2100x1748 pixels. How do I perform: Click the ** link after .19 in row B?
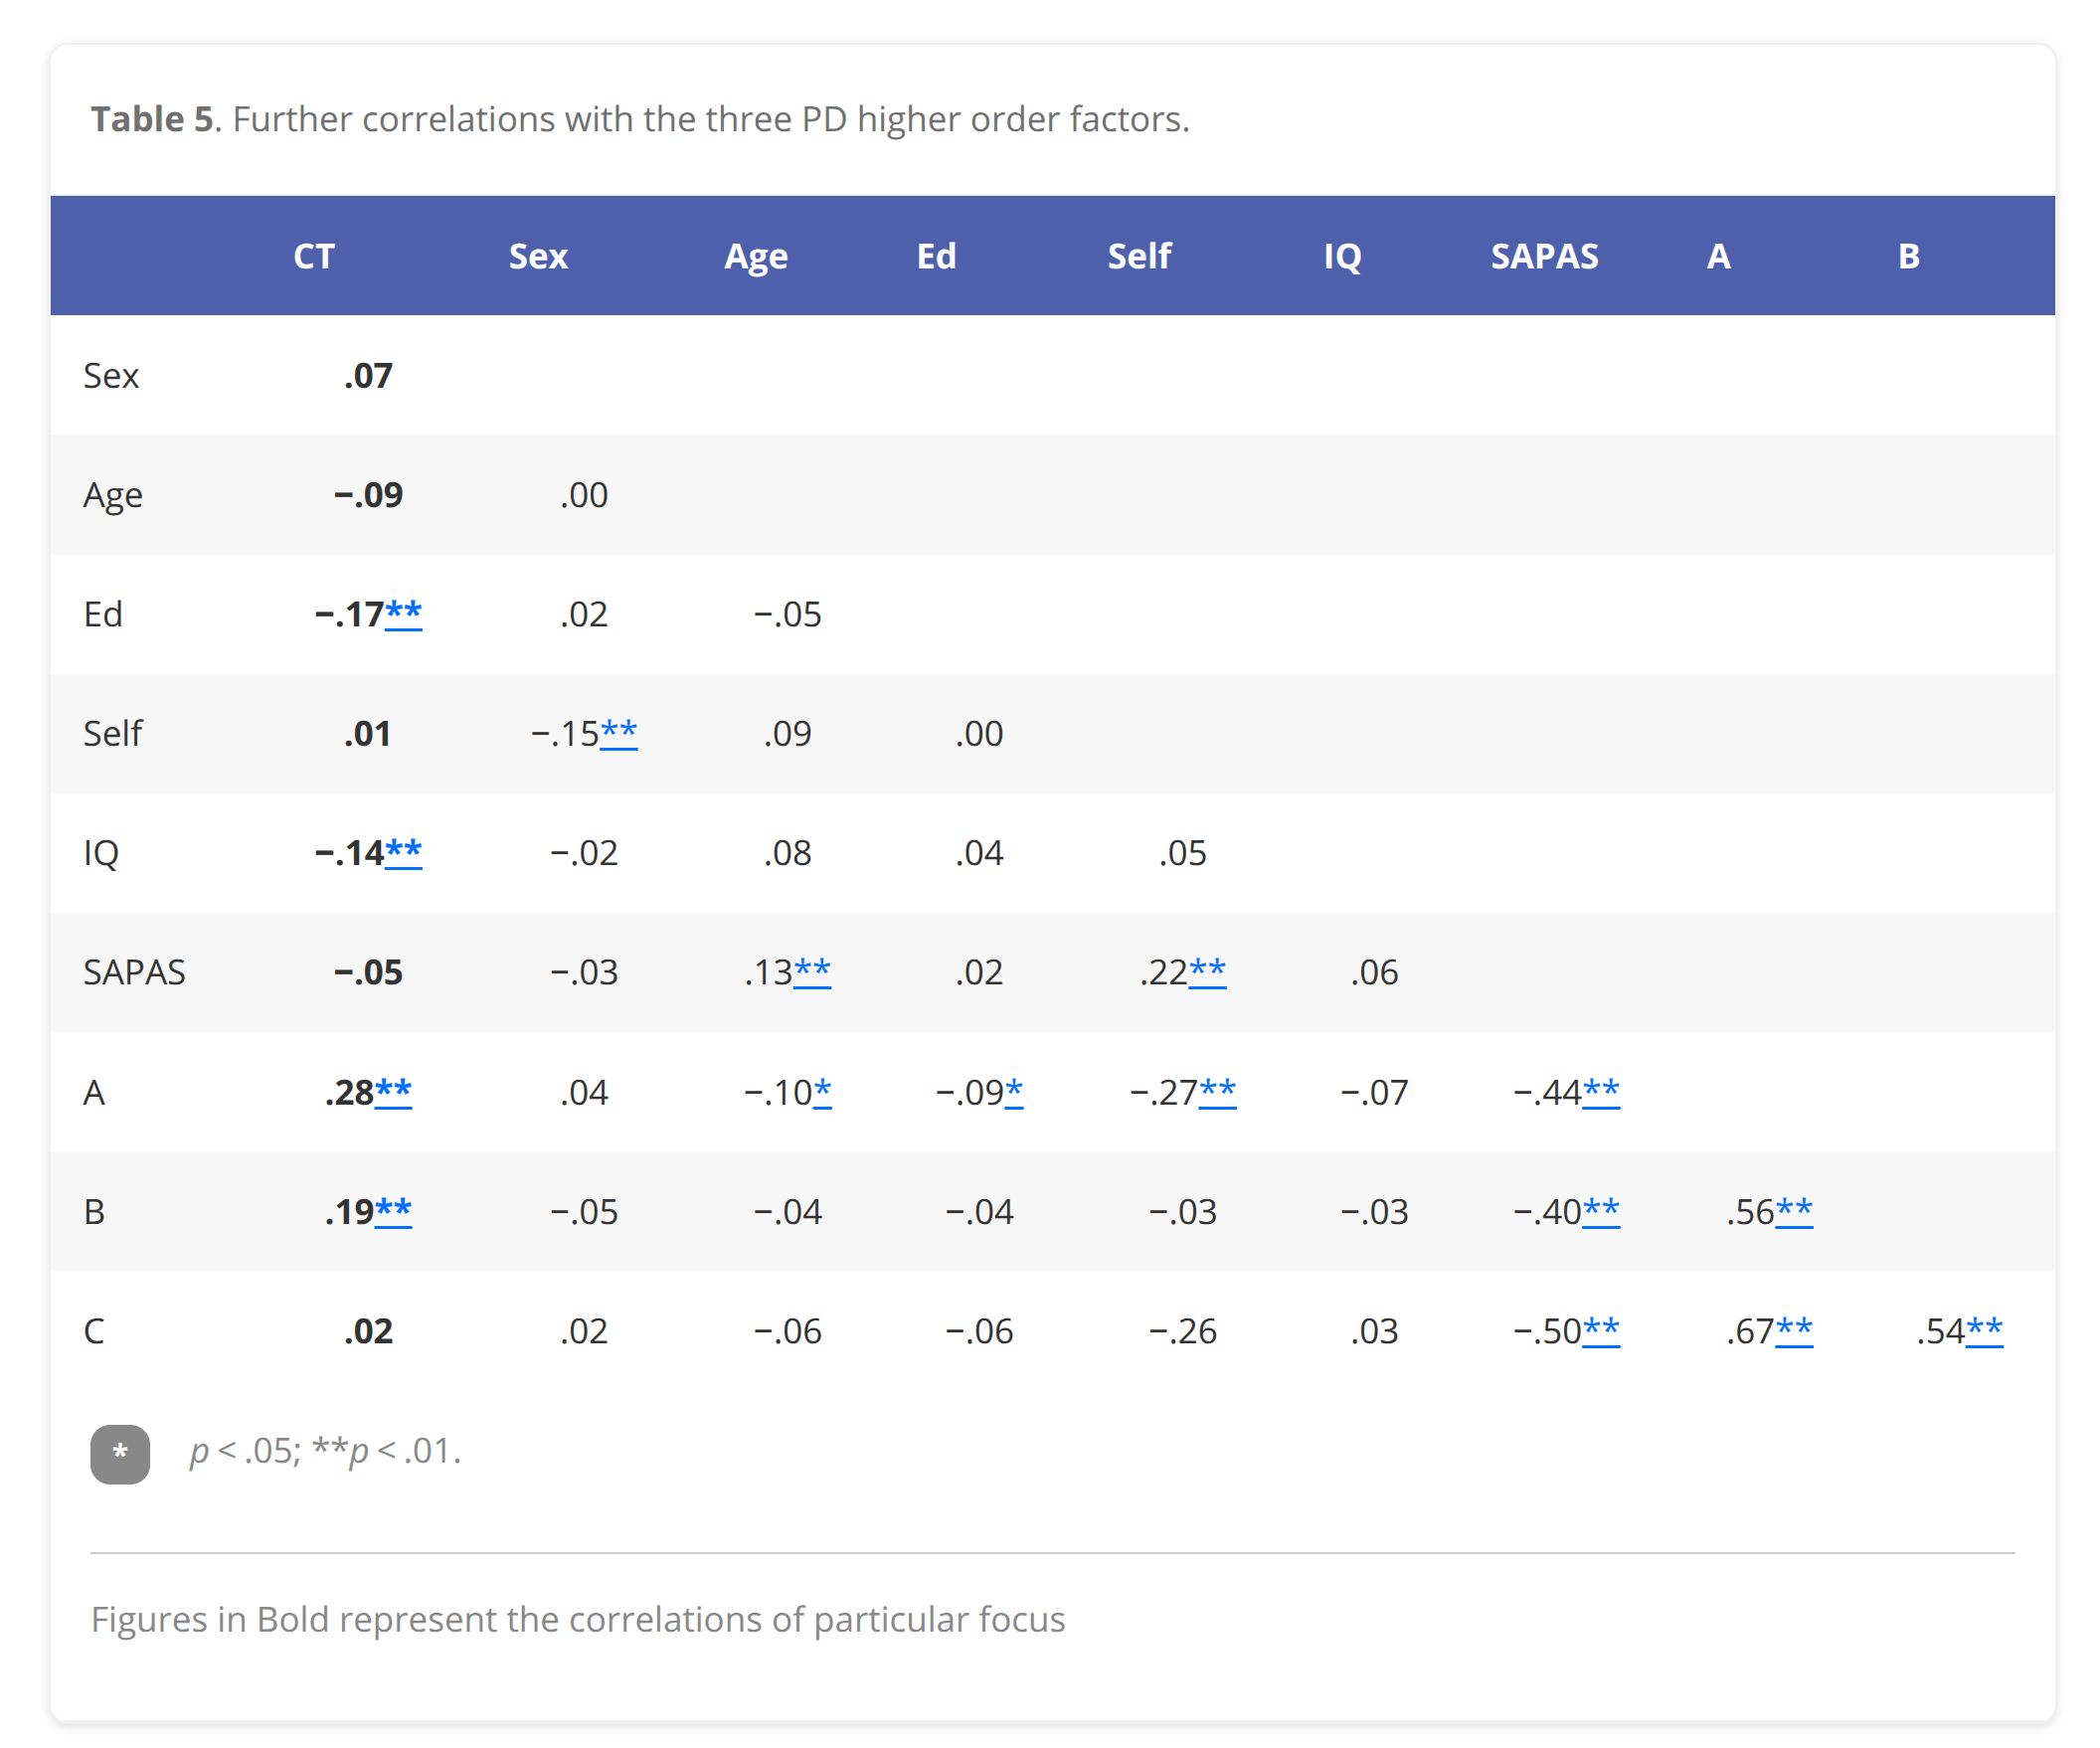point(393,1209)
